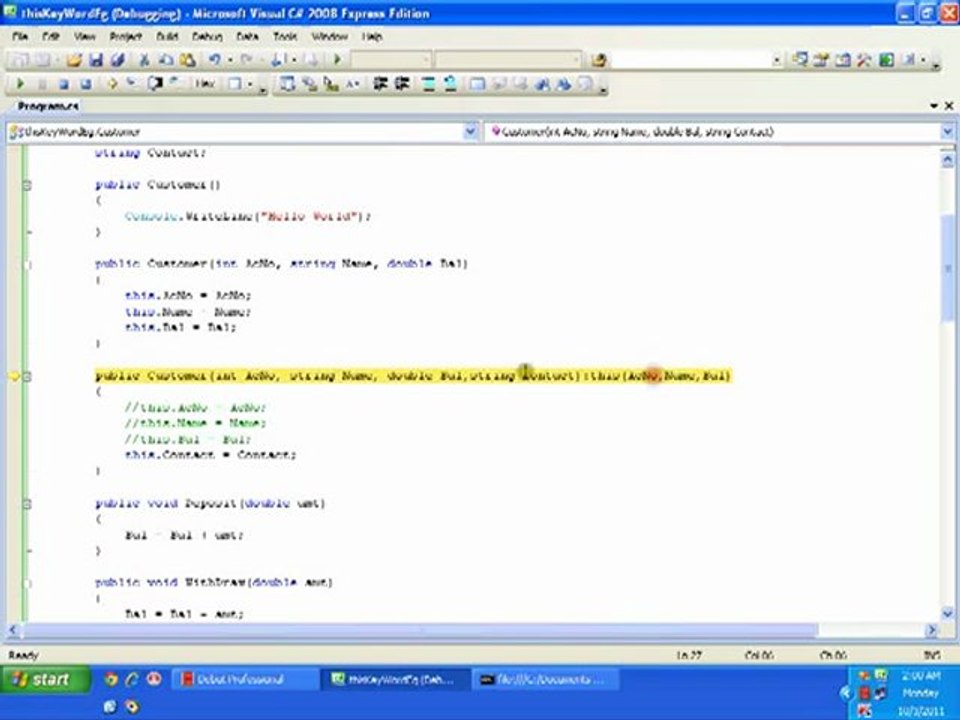
Task: Click the Quick Info toolbar icon
Action: point(331,84)
